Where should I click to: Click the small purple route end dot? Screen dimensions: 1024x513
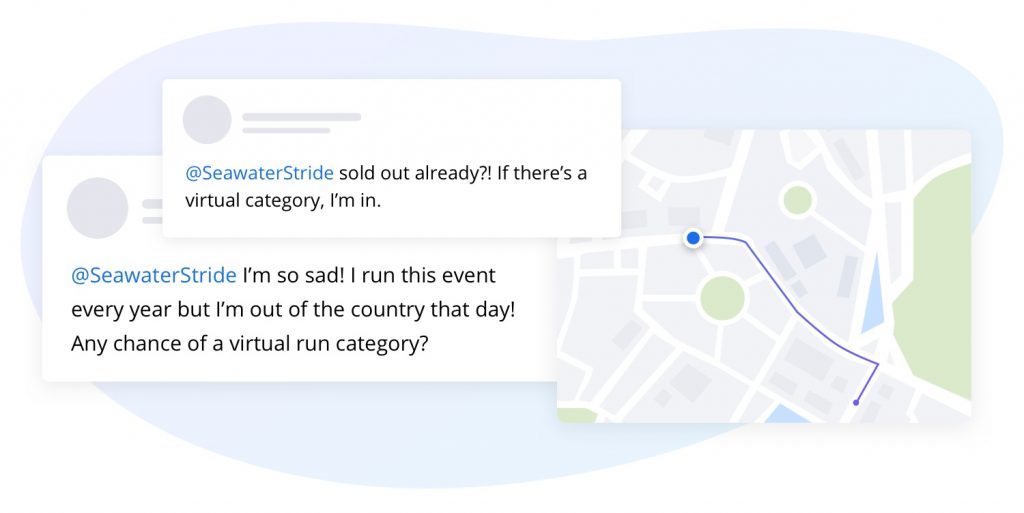[856, 402]
